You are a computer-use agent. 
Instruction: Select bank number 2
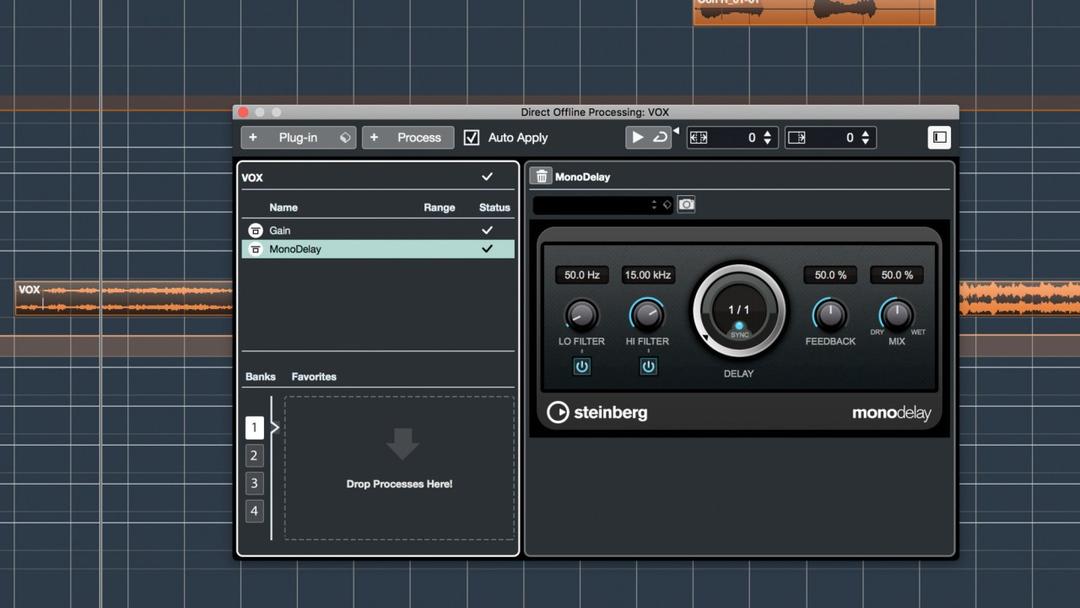tap(254, 455)
